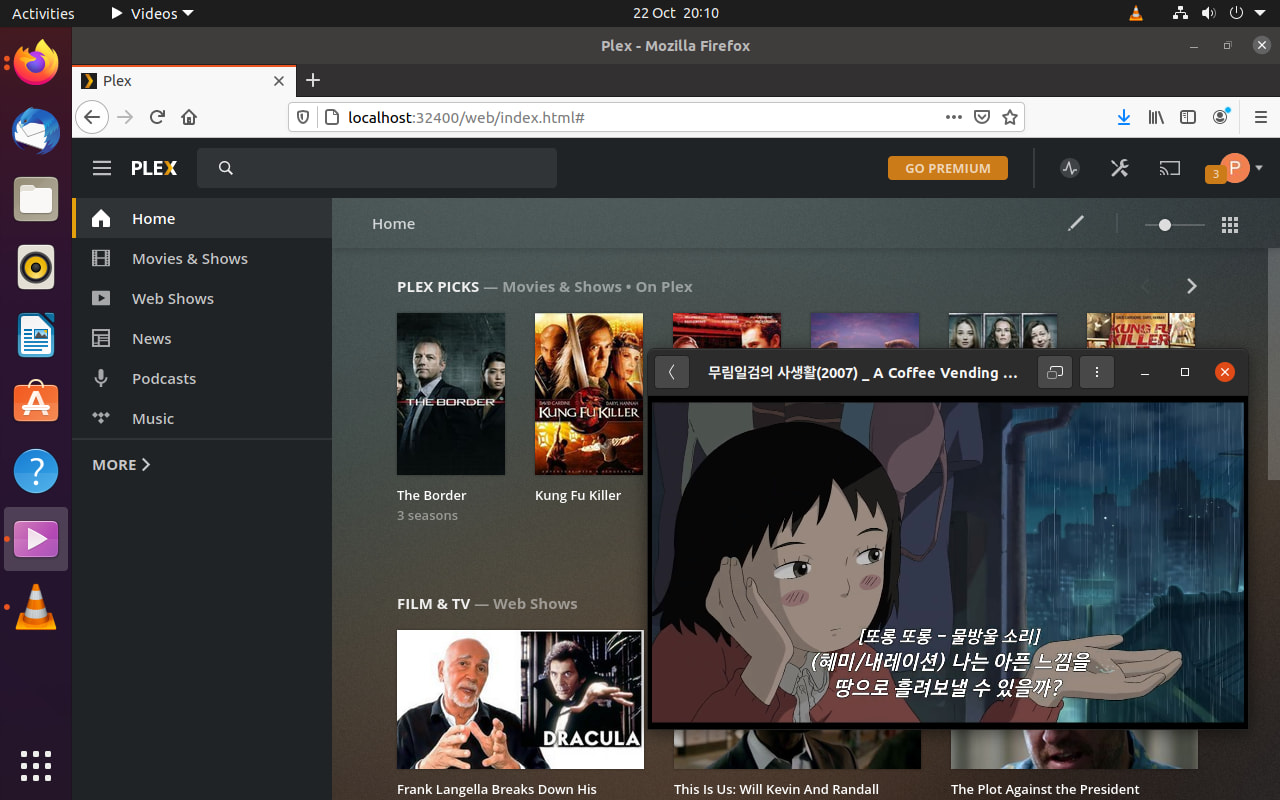
Task: Open the Kung Fu Killer poster
Action: (589, 394)
